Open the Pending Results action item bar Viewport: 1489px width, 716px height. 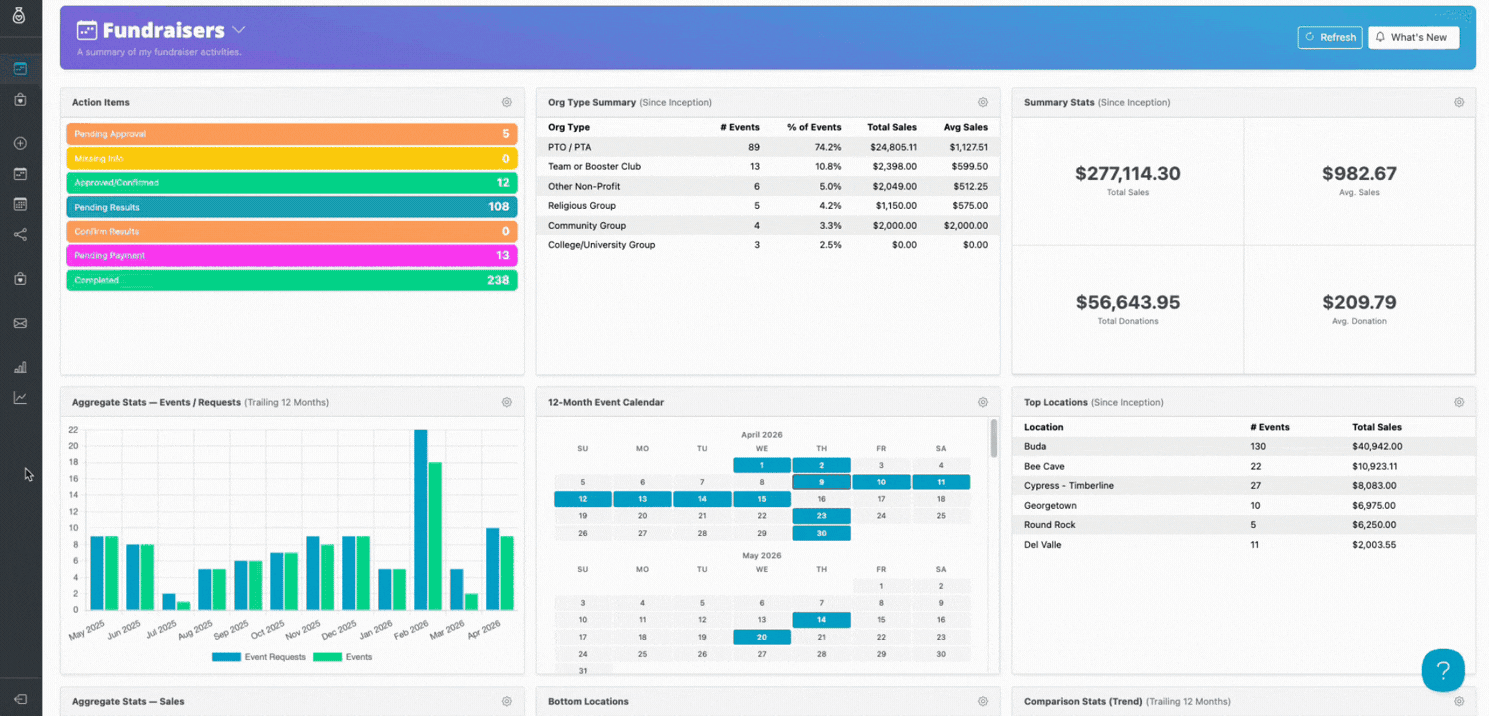292,207
